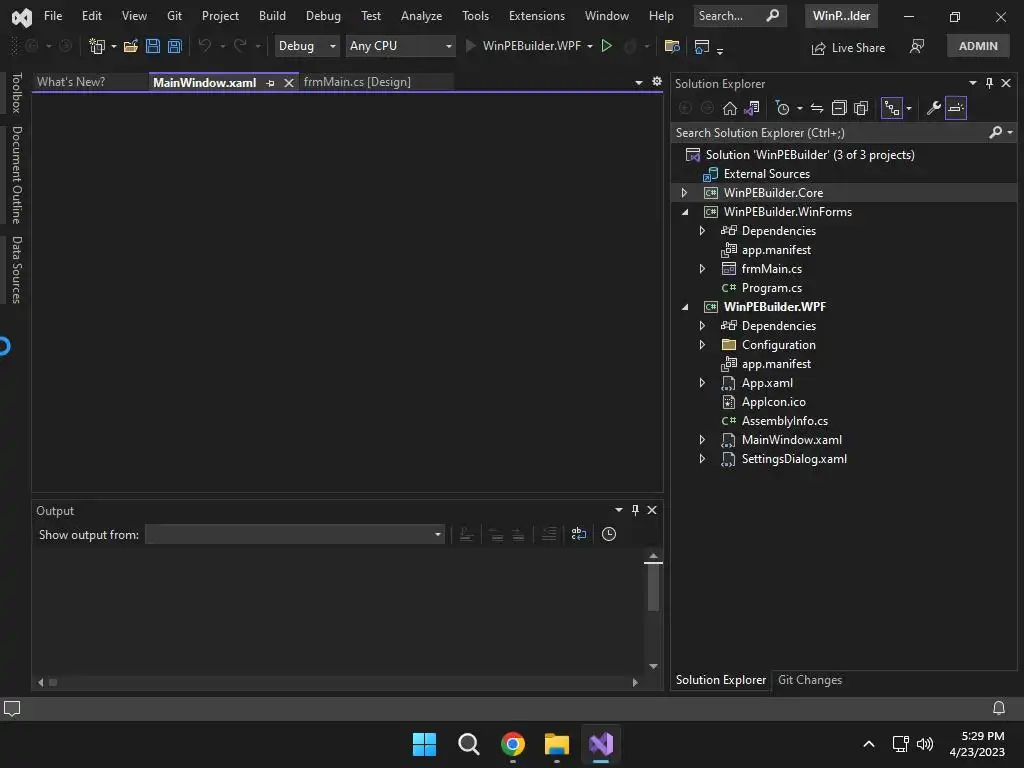Open the File menu

click(x=53, y=16)
